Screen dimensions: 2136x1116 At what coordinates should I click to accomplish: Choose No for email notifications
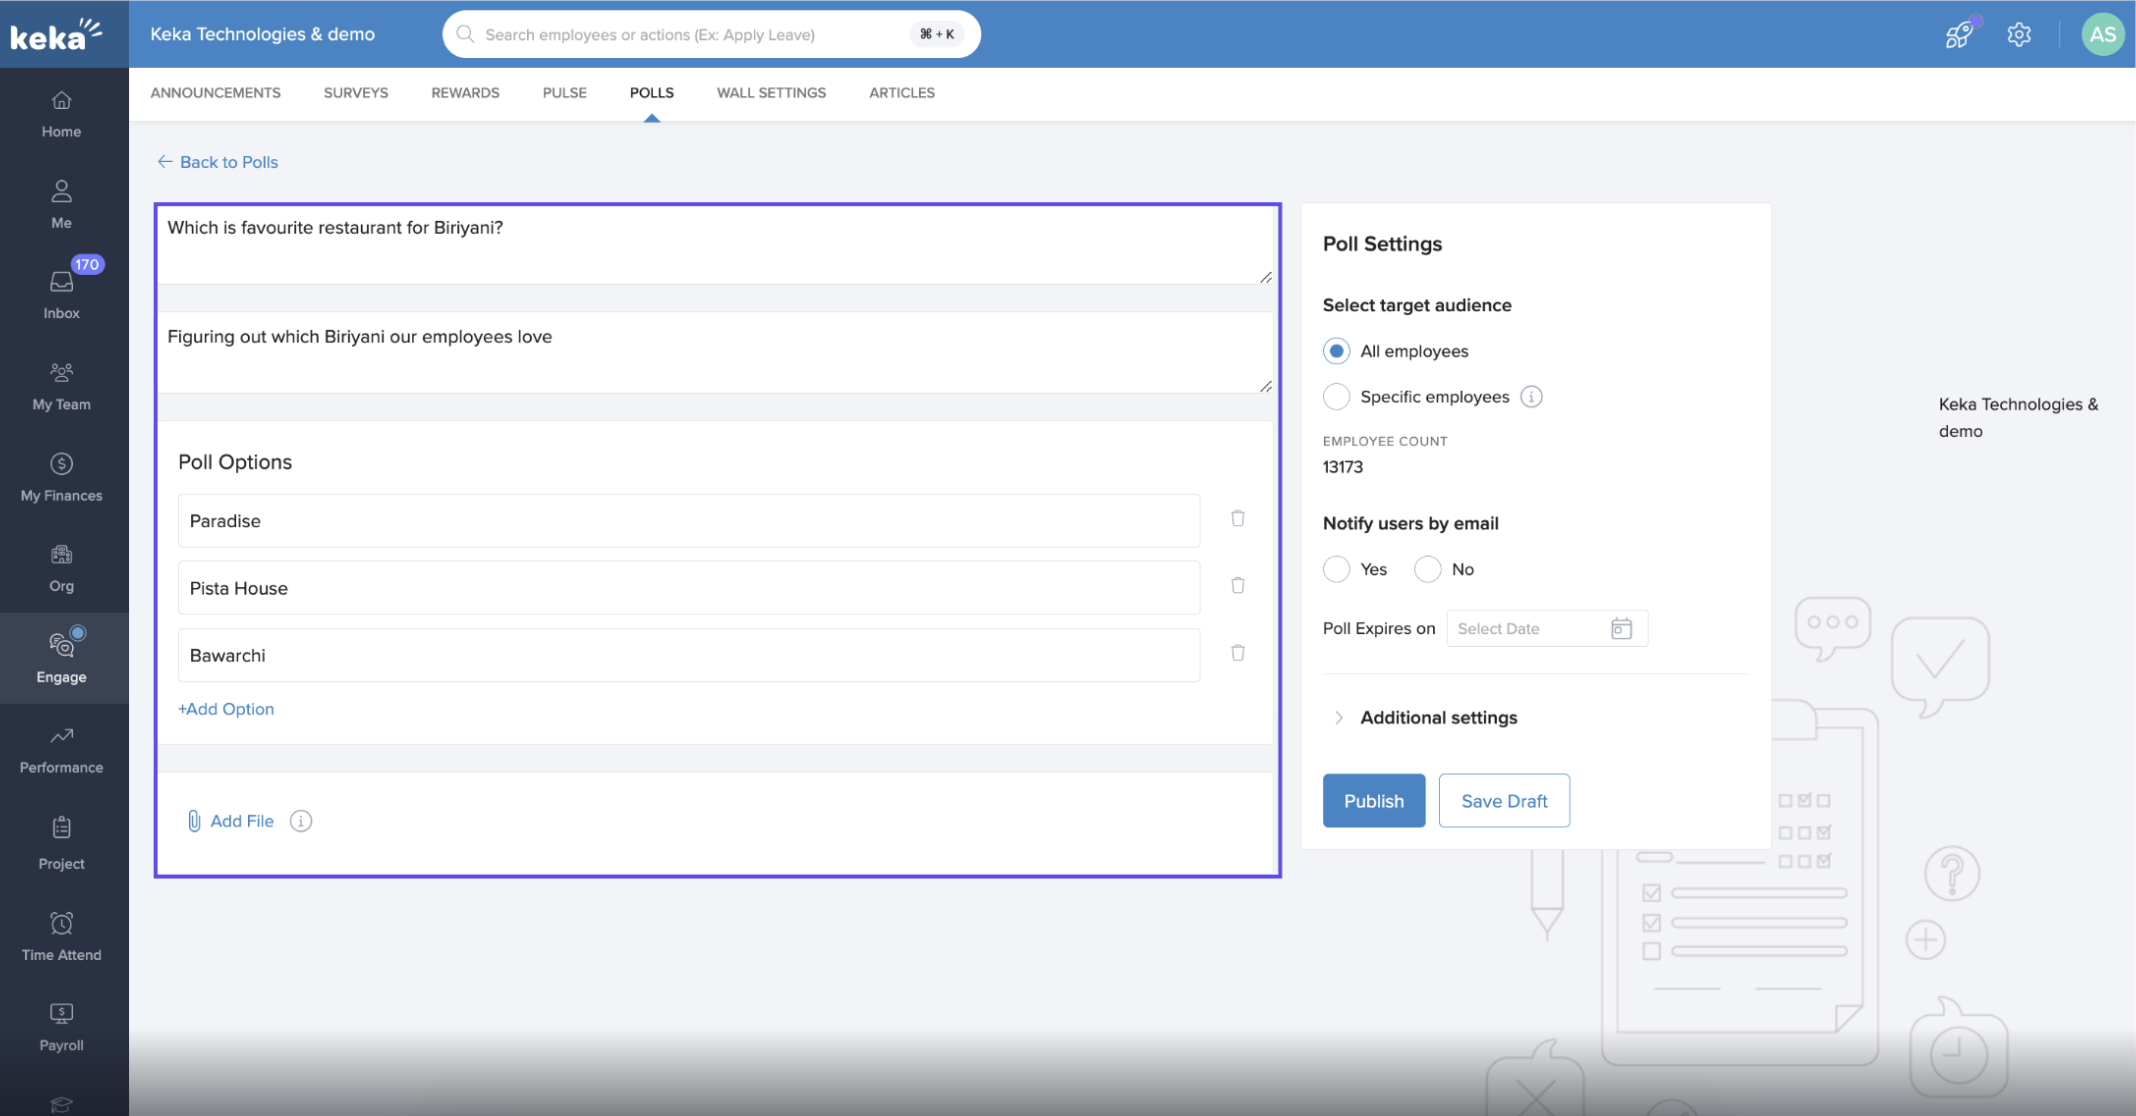(1427, 569)
